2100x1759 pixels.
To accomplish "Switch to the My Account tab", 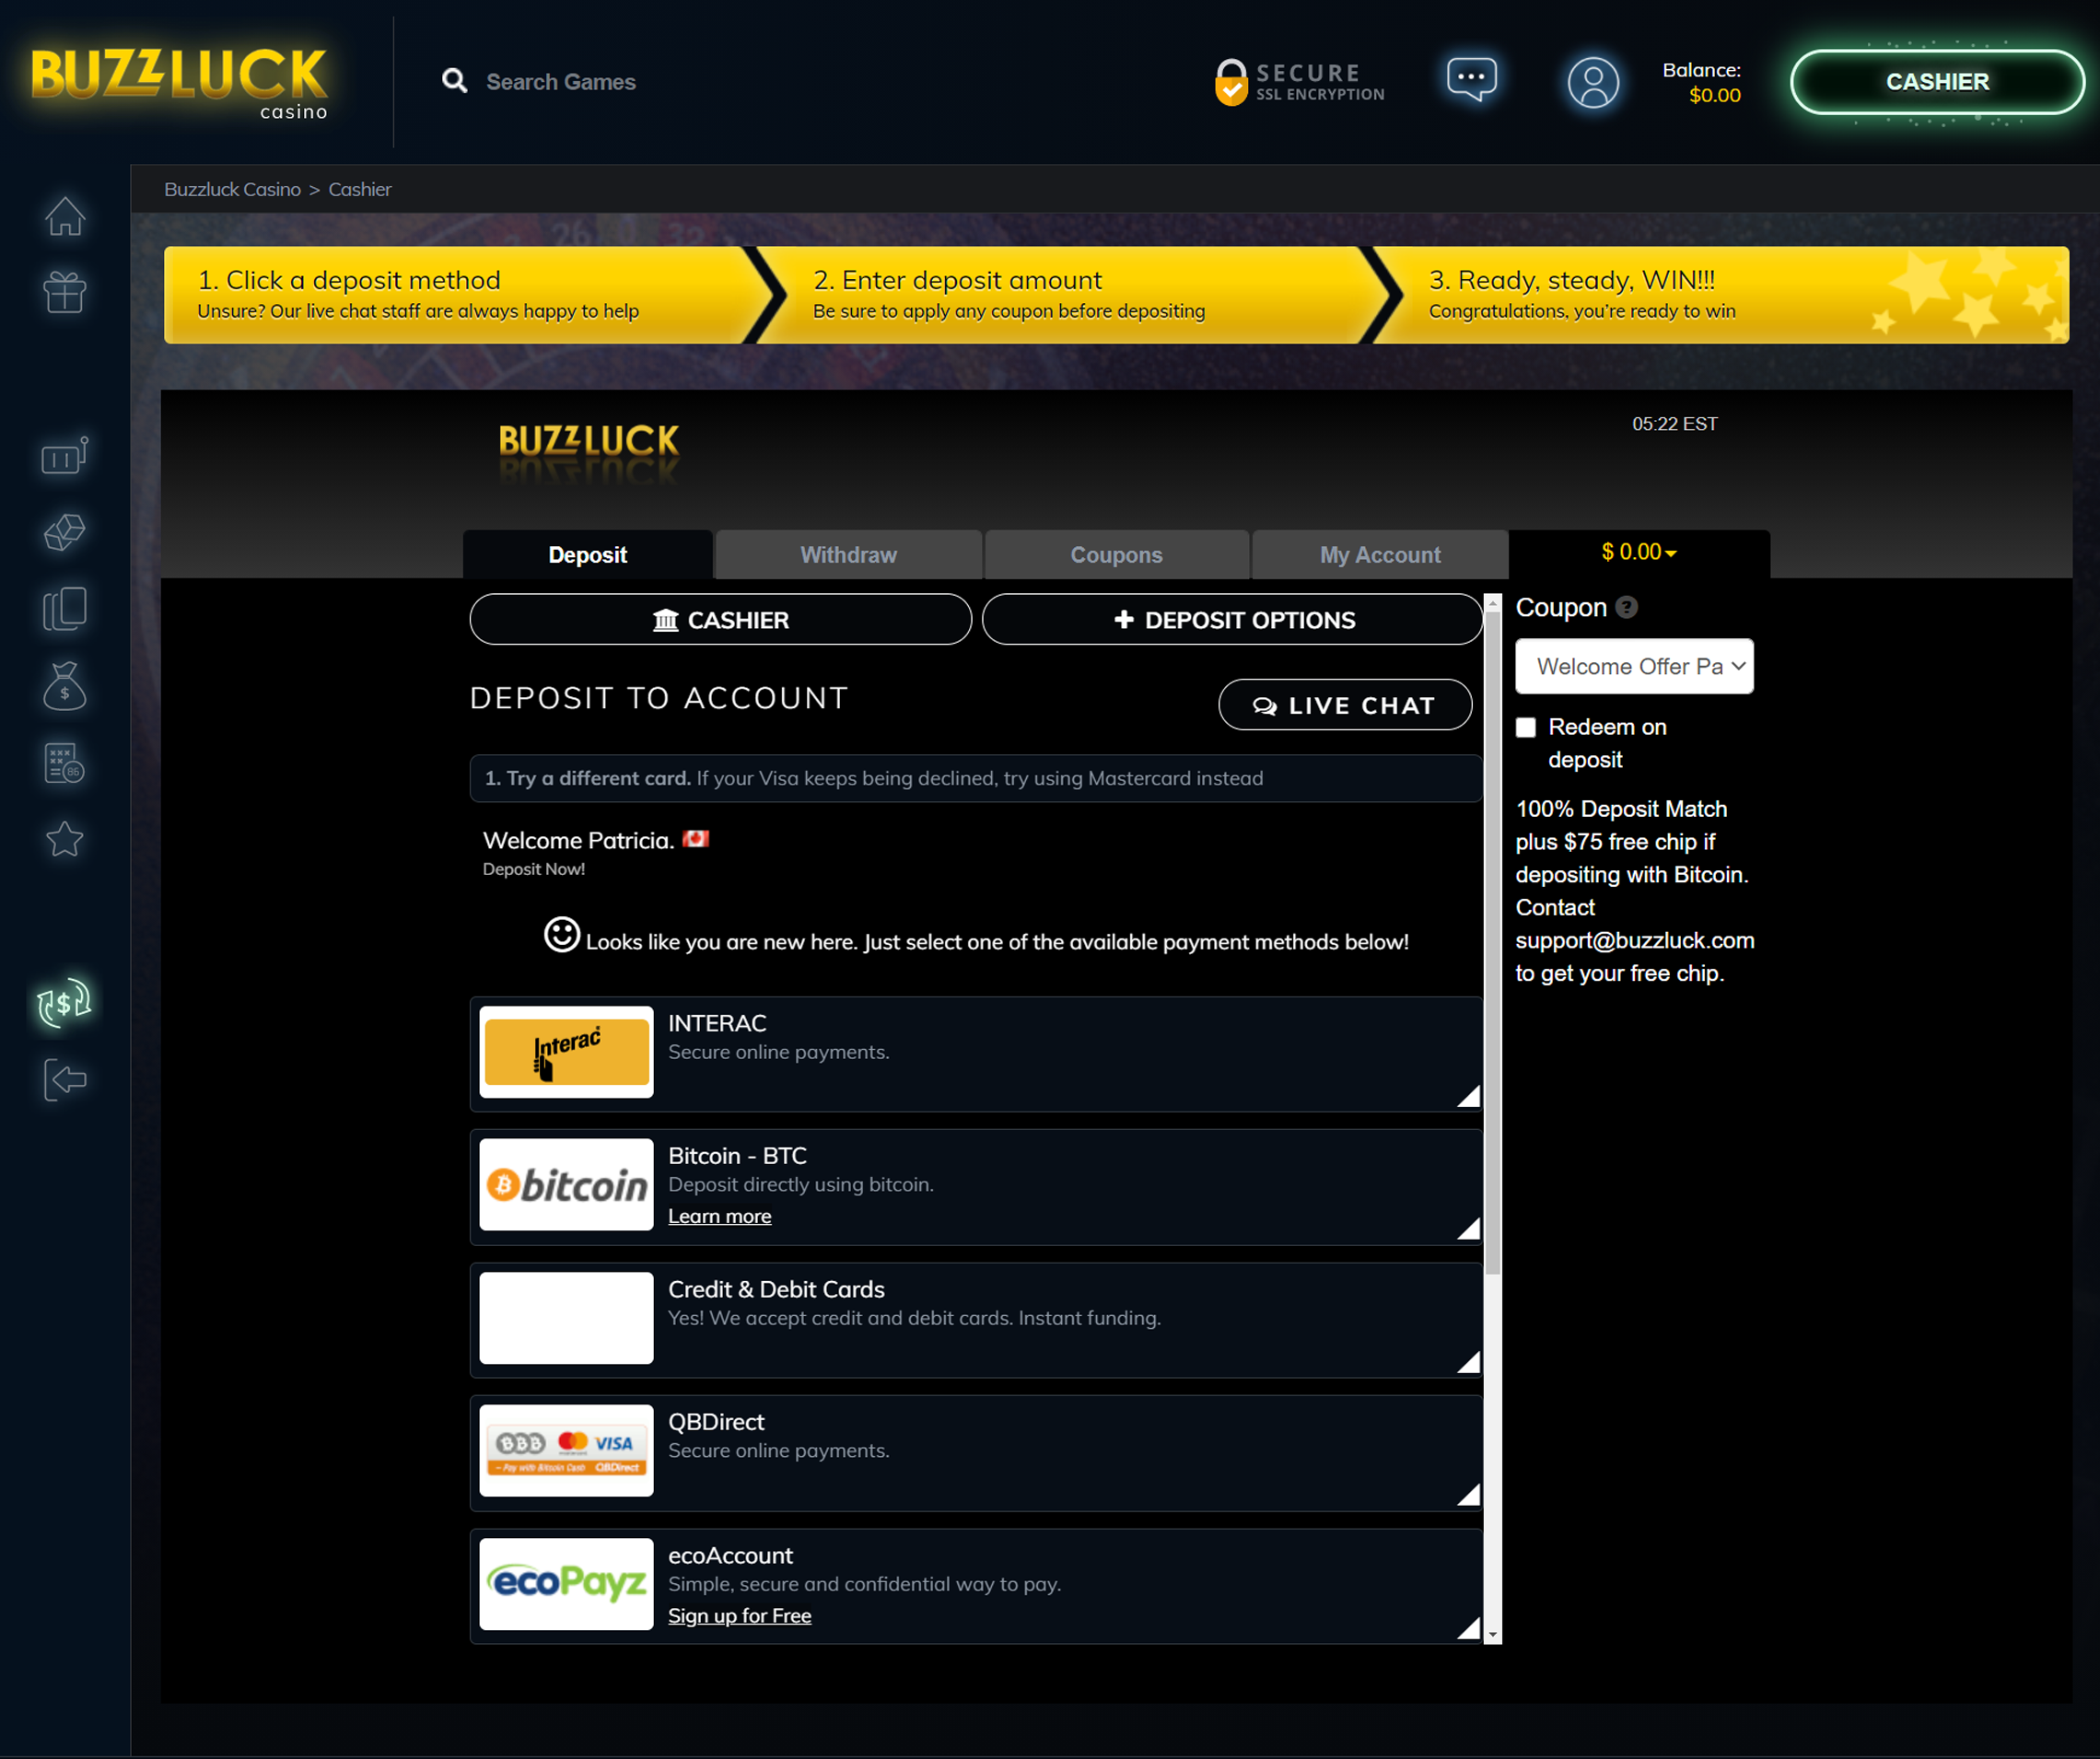I will (1380, 555).
